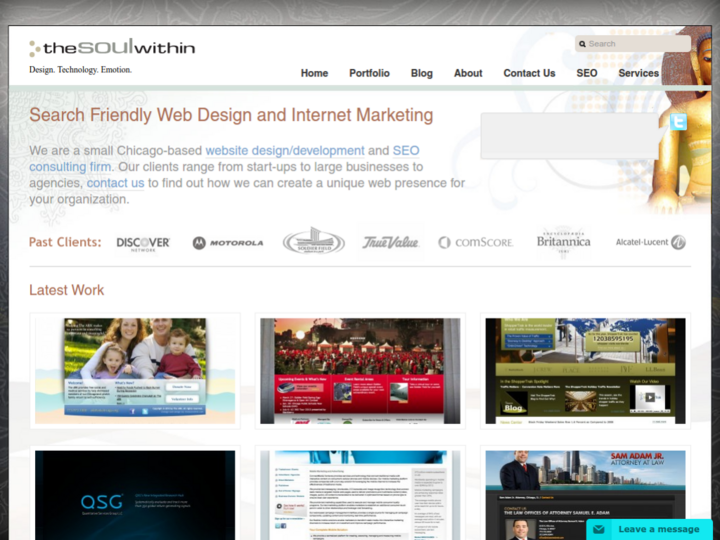720x540 pixels.
Task: Open the Portfolio menu item
Action: 369,73
